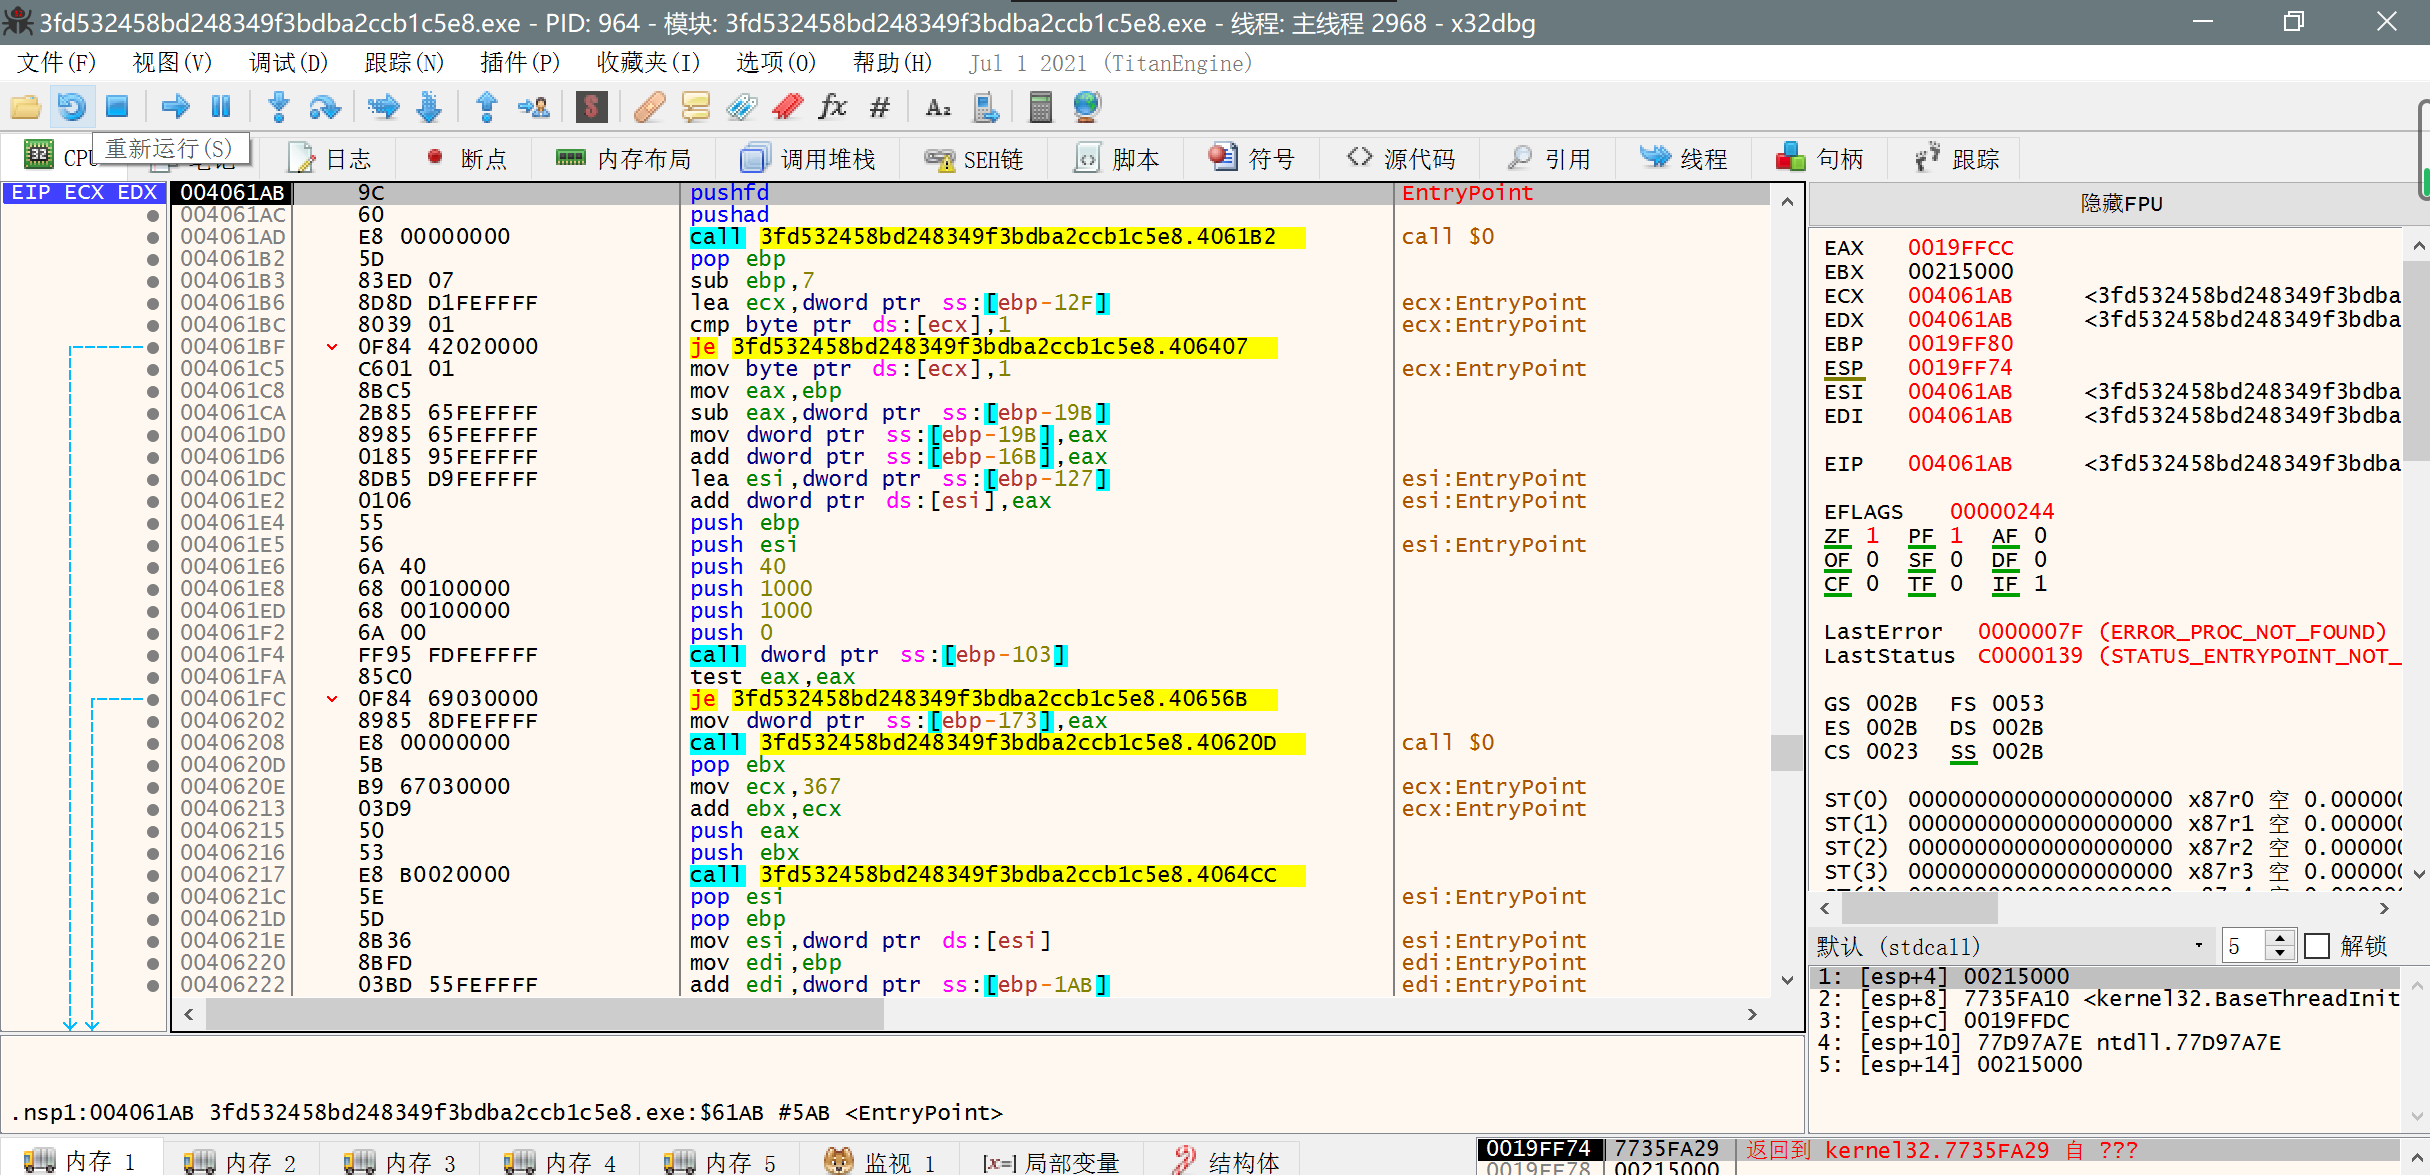Screen dimensions: 2430x1175
Task: Click the 隐藏FPU button
Action: tap(2119, 203)
